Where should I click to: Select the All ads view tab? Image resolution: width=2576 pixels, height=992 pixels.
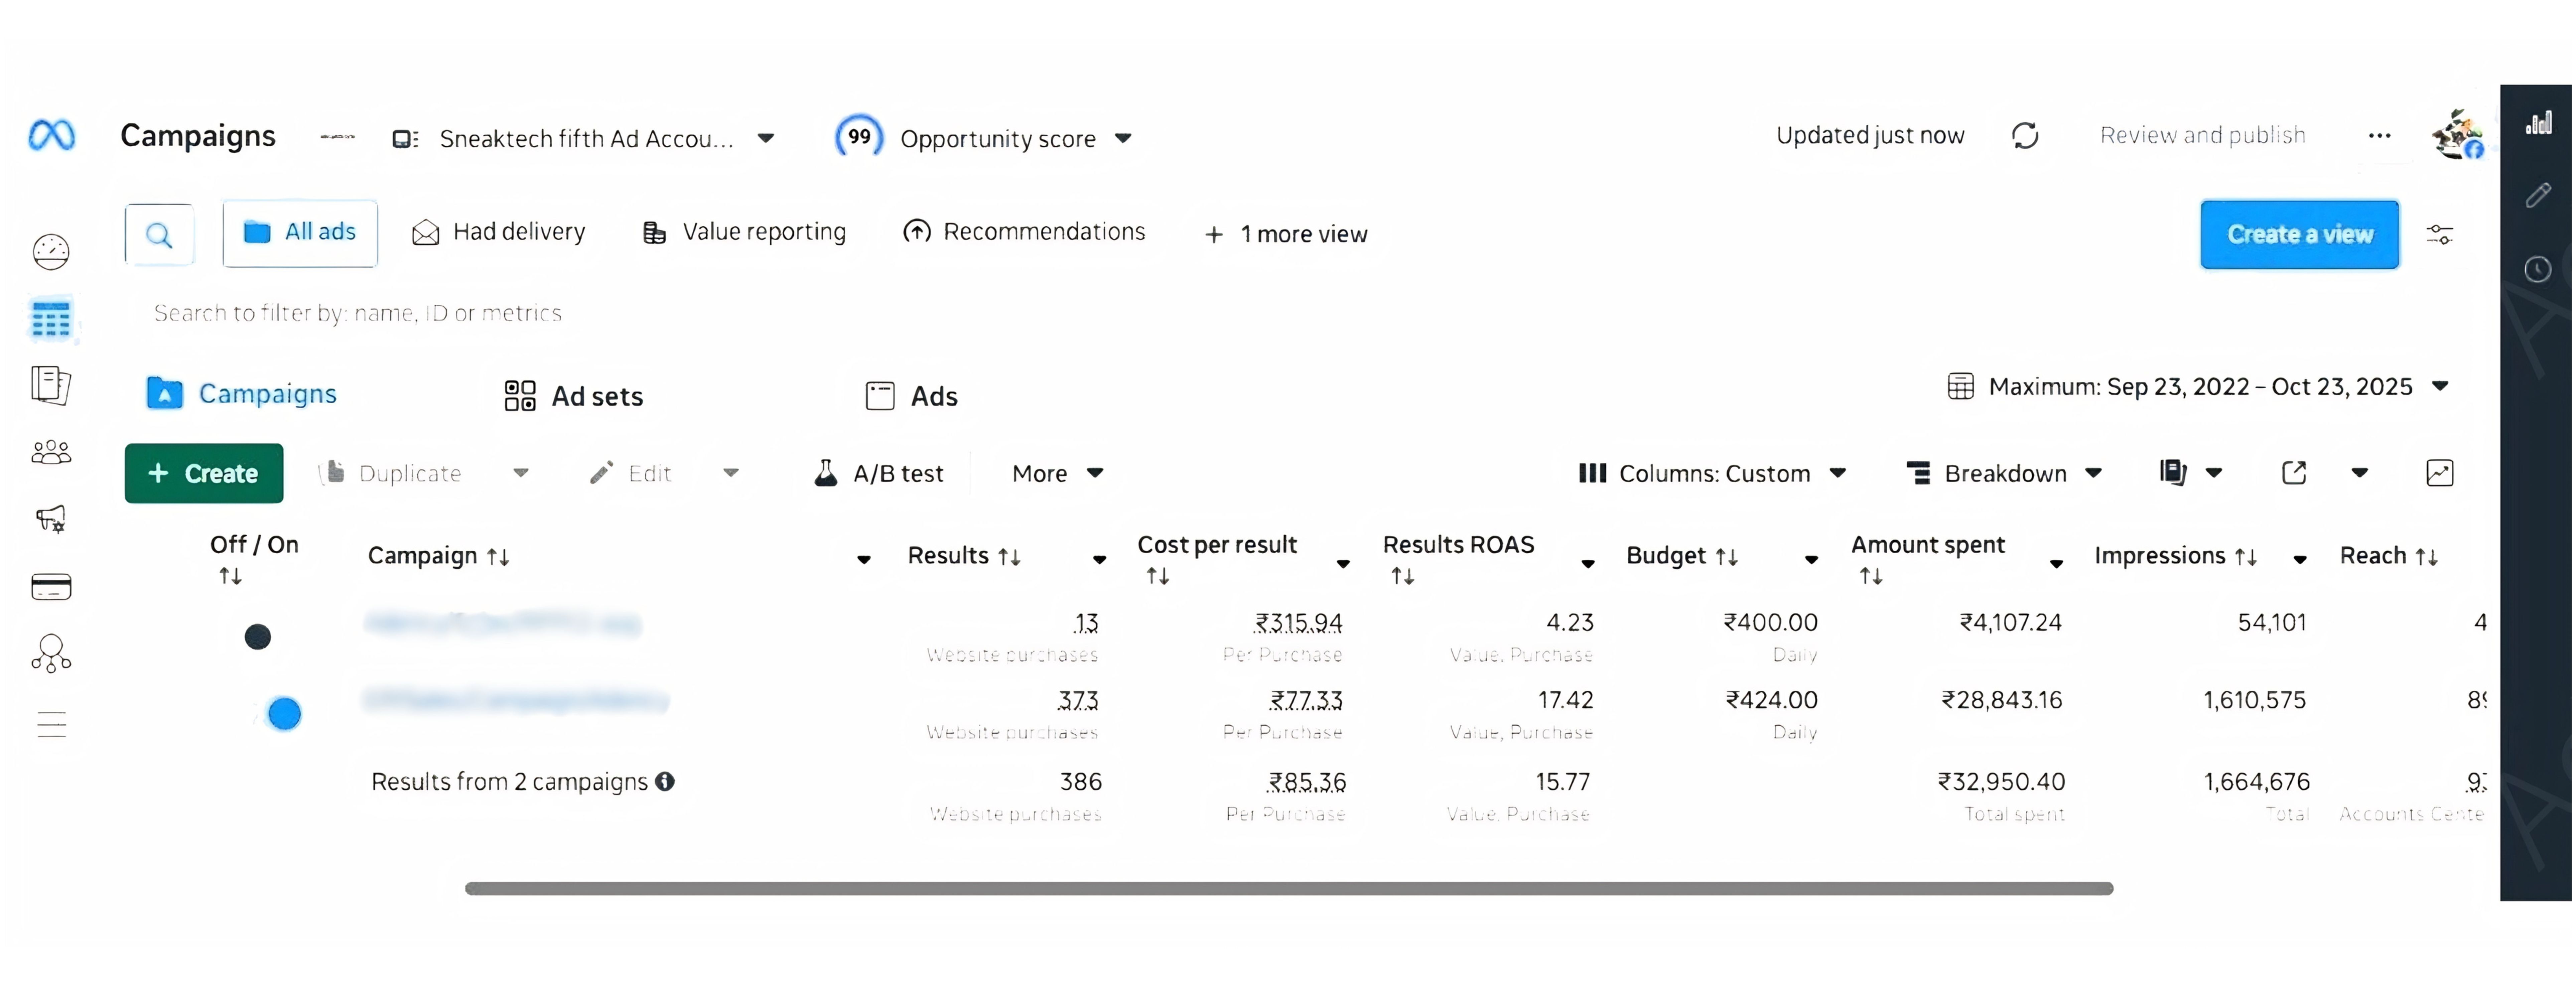pos(300,233)
